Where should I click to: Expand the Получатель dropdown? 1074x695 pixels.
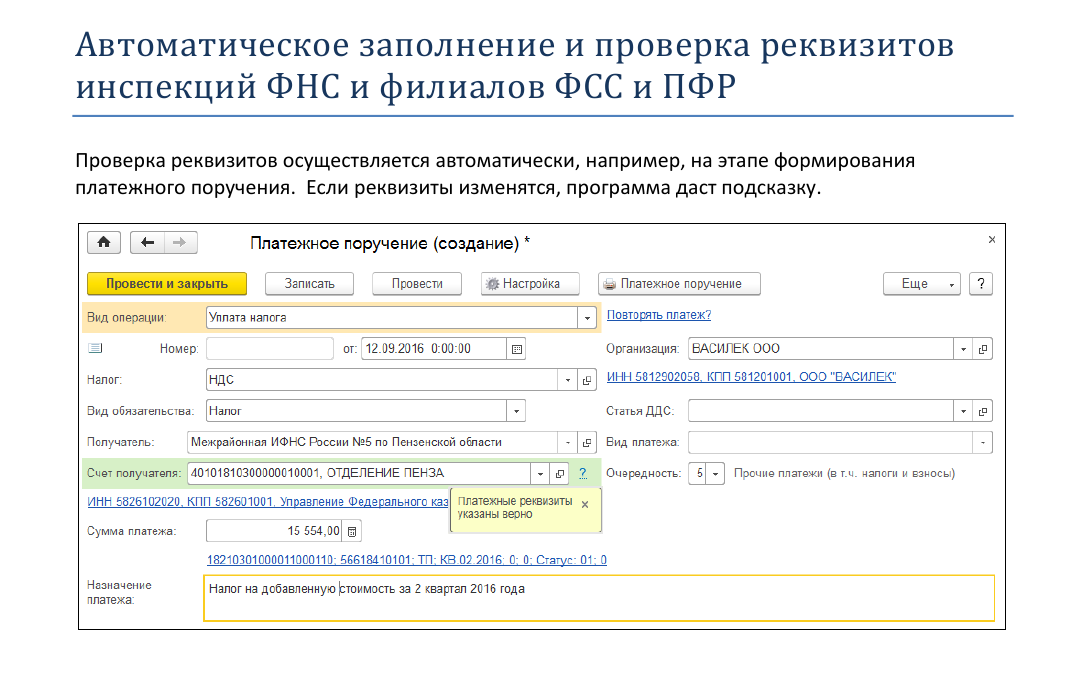(568, 442)
